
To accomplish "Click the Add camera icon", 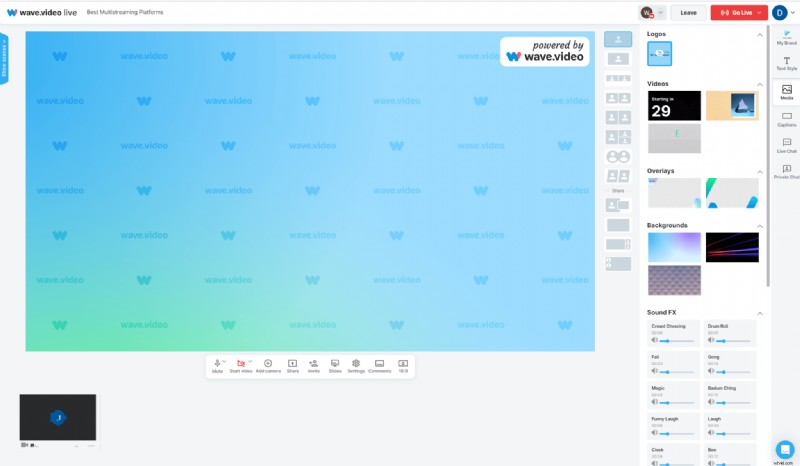I will 268,364.
